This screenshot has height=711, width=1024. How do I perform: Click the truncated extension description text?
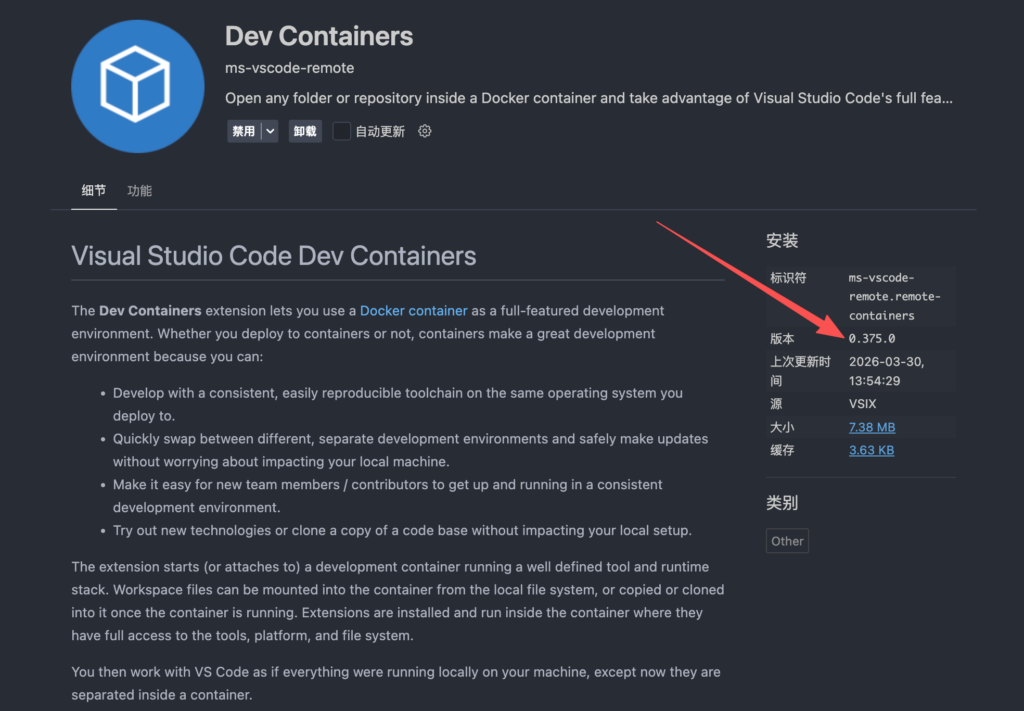pos(588,98)
